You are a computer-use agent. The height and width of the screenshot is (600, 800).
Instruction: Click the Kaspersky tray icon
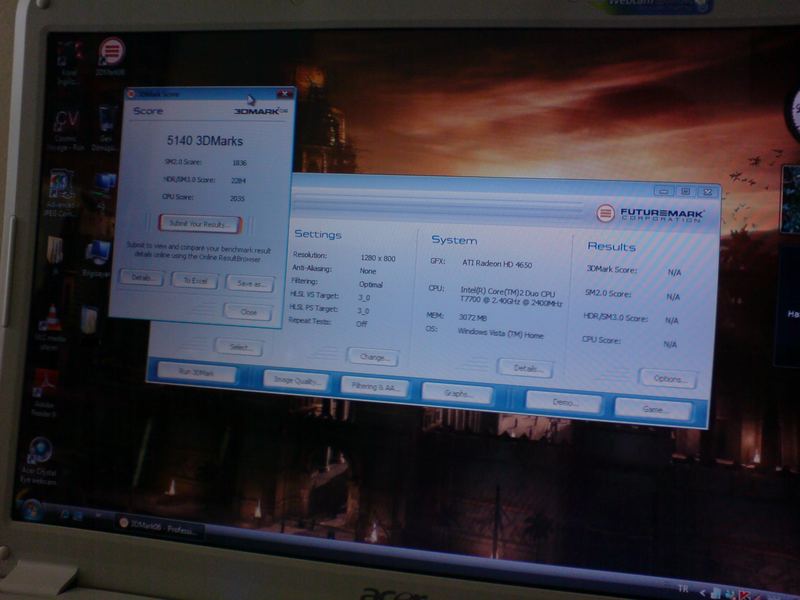point(744,594)
